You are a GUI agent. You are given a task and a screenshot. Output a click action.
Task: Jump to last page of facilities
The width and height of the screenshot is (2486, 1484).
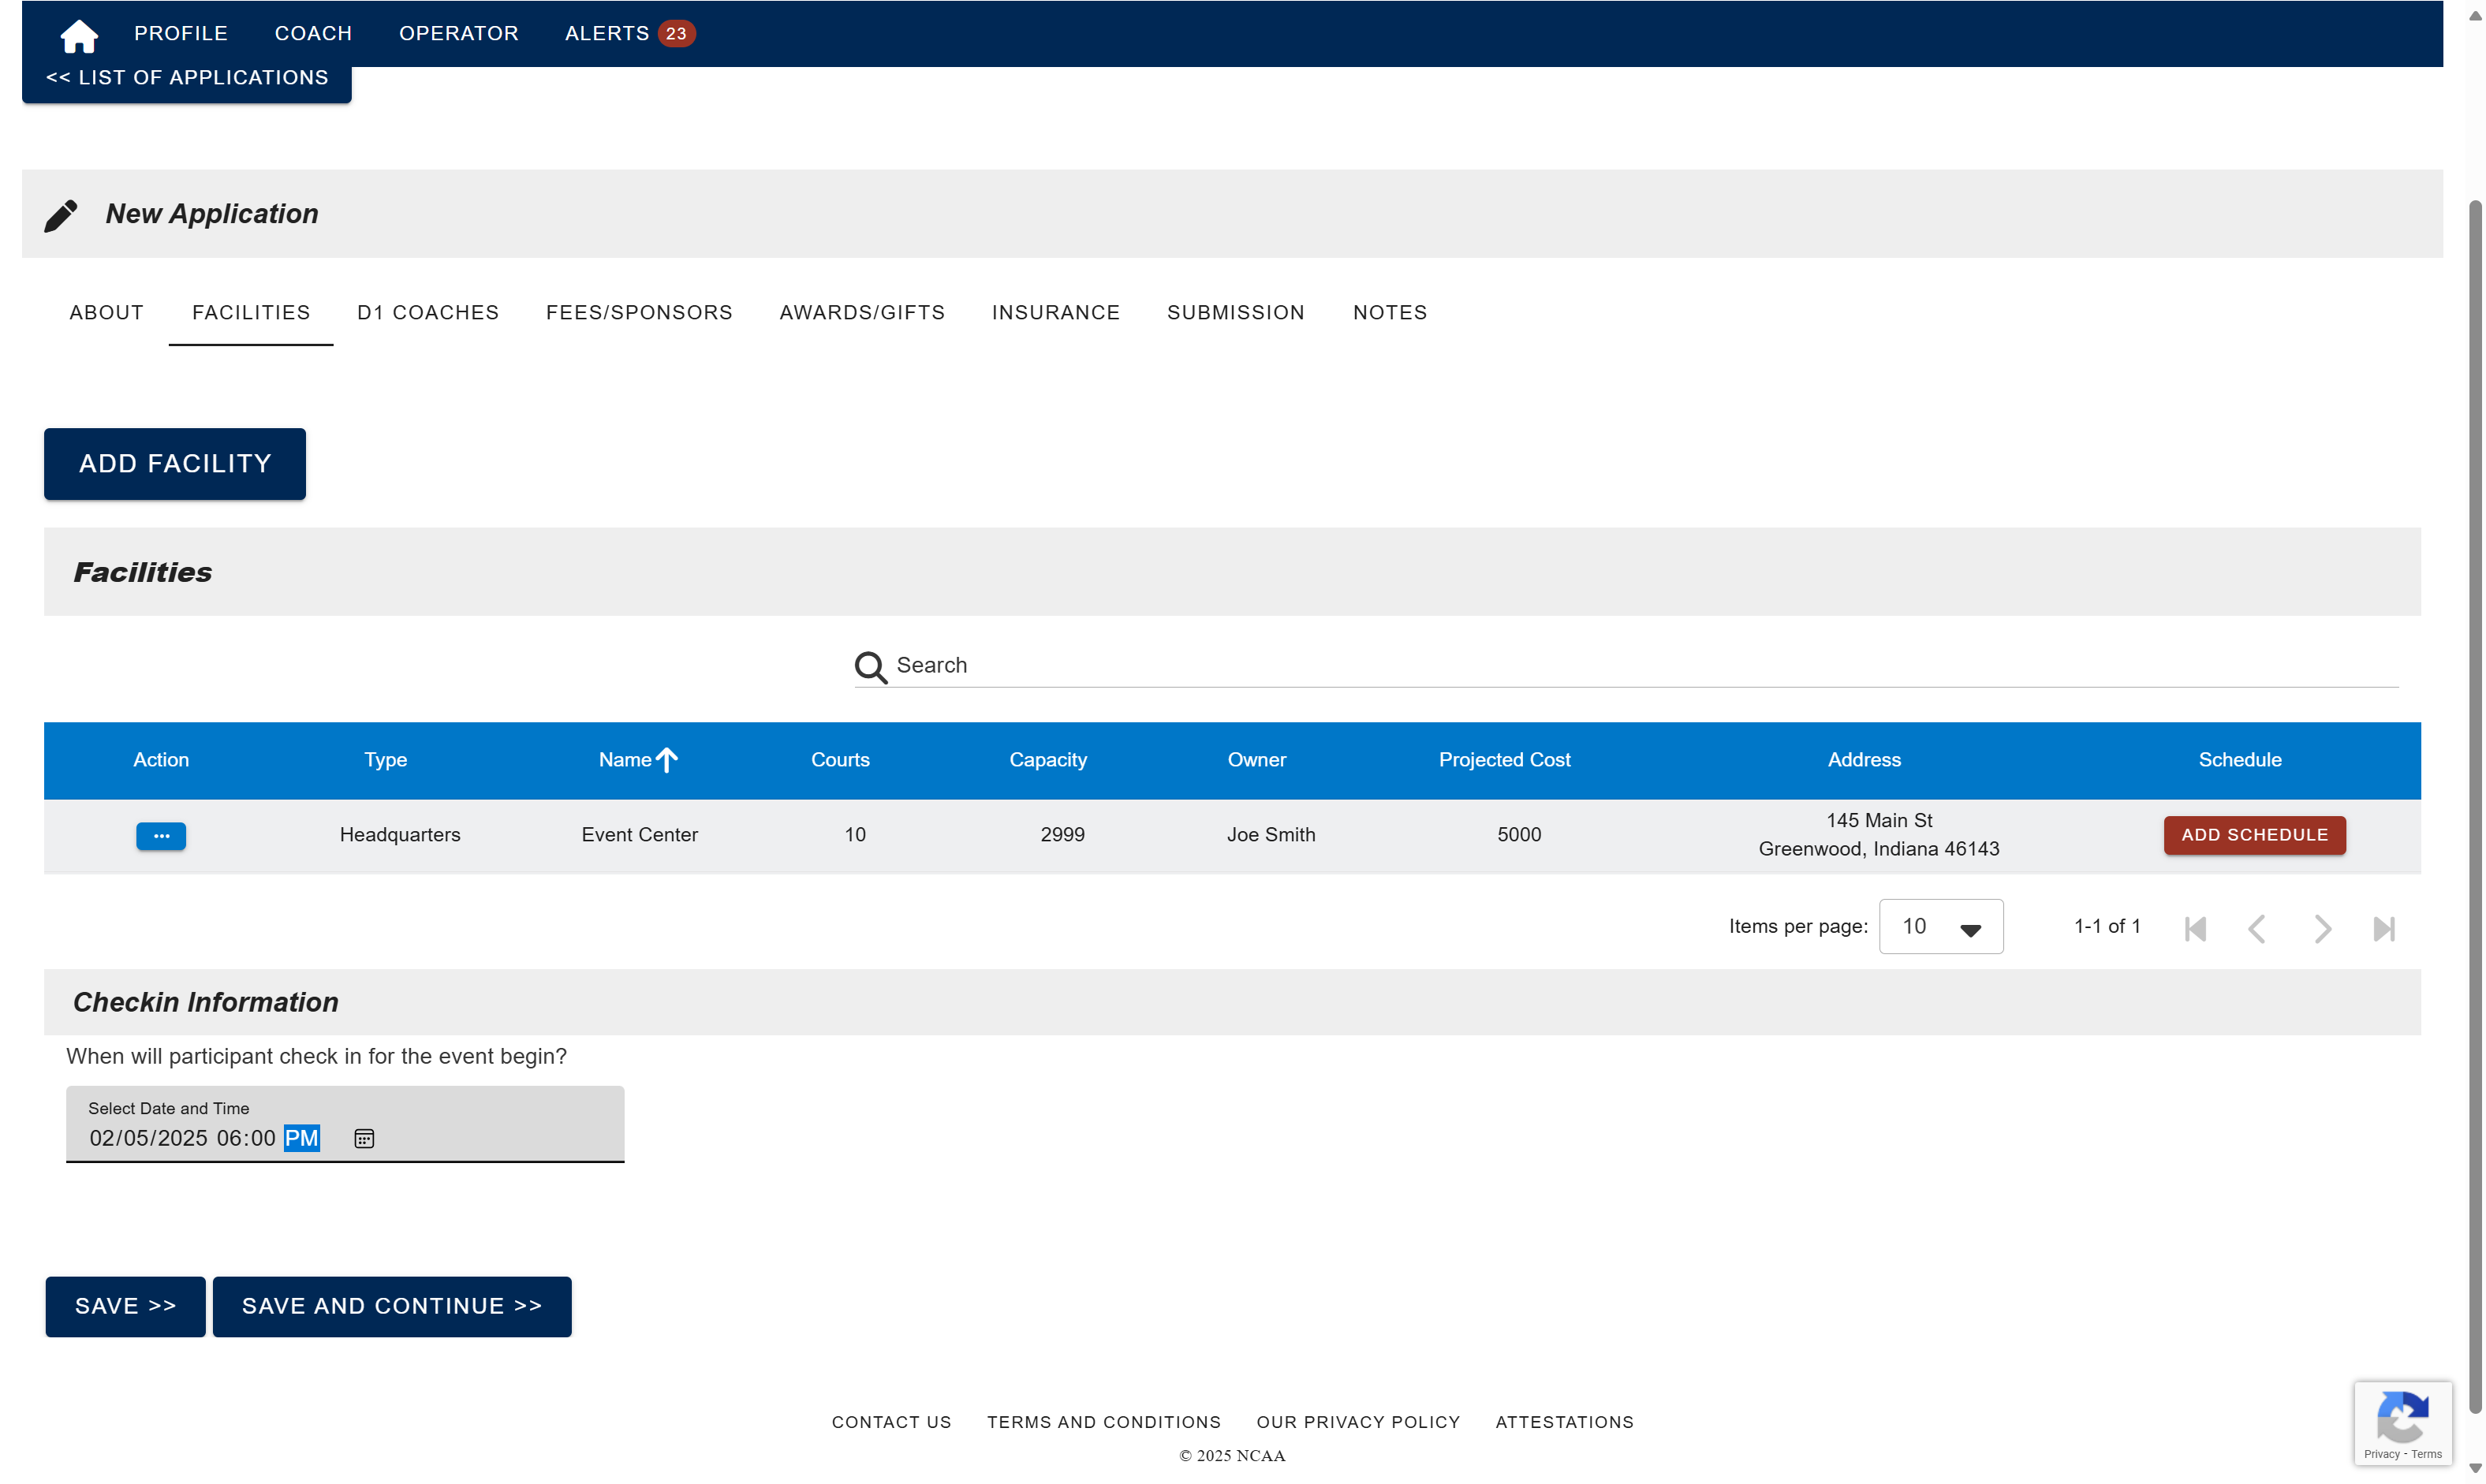coord(2383,928)
